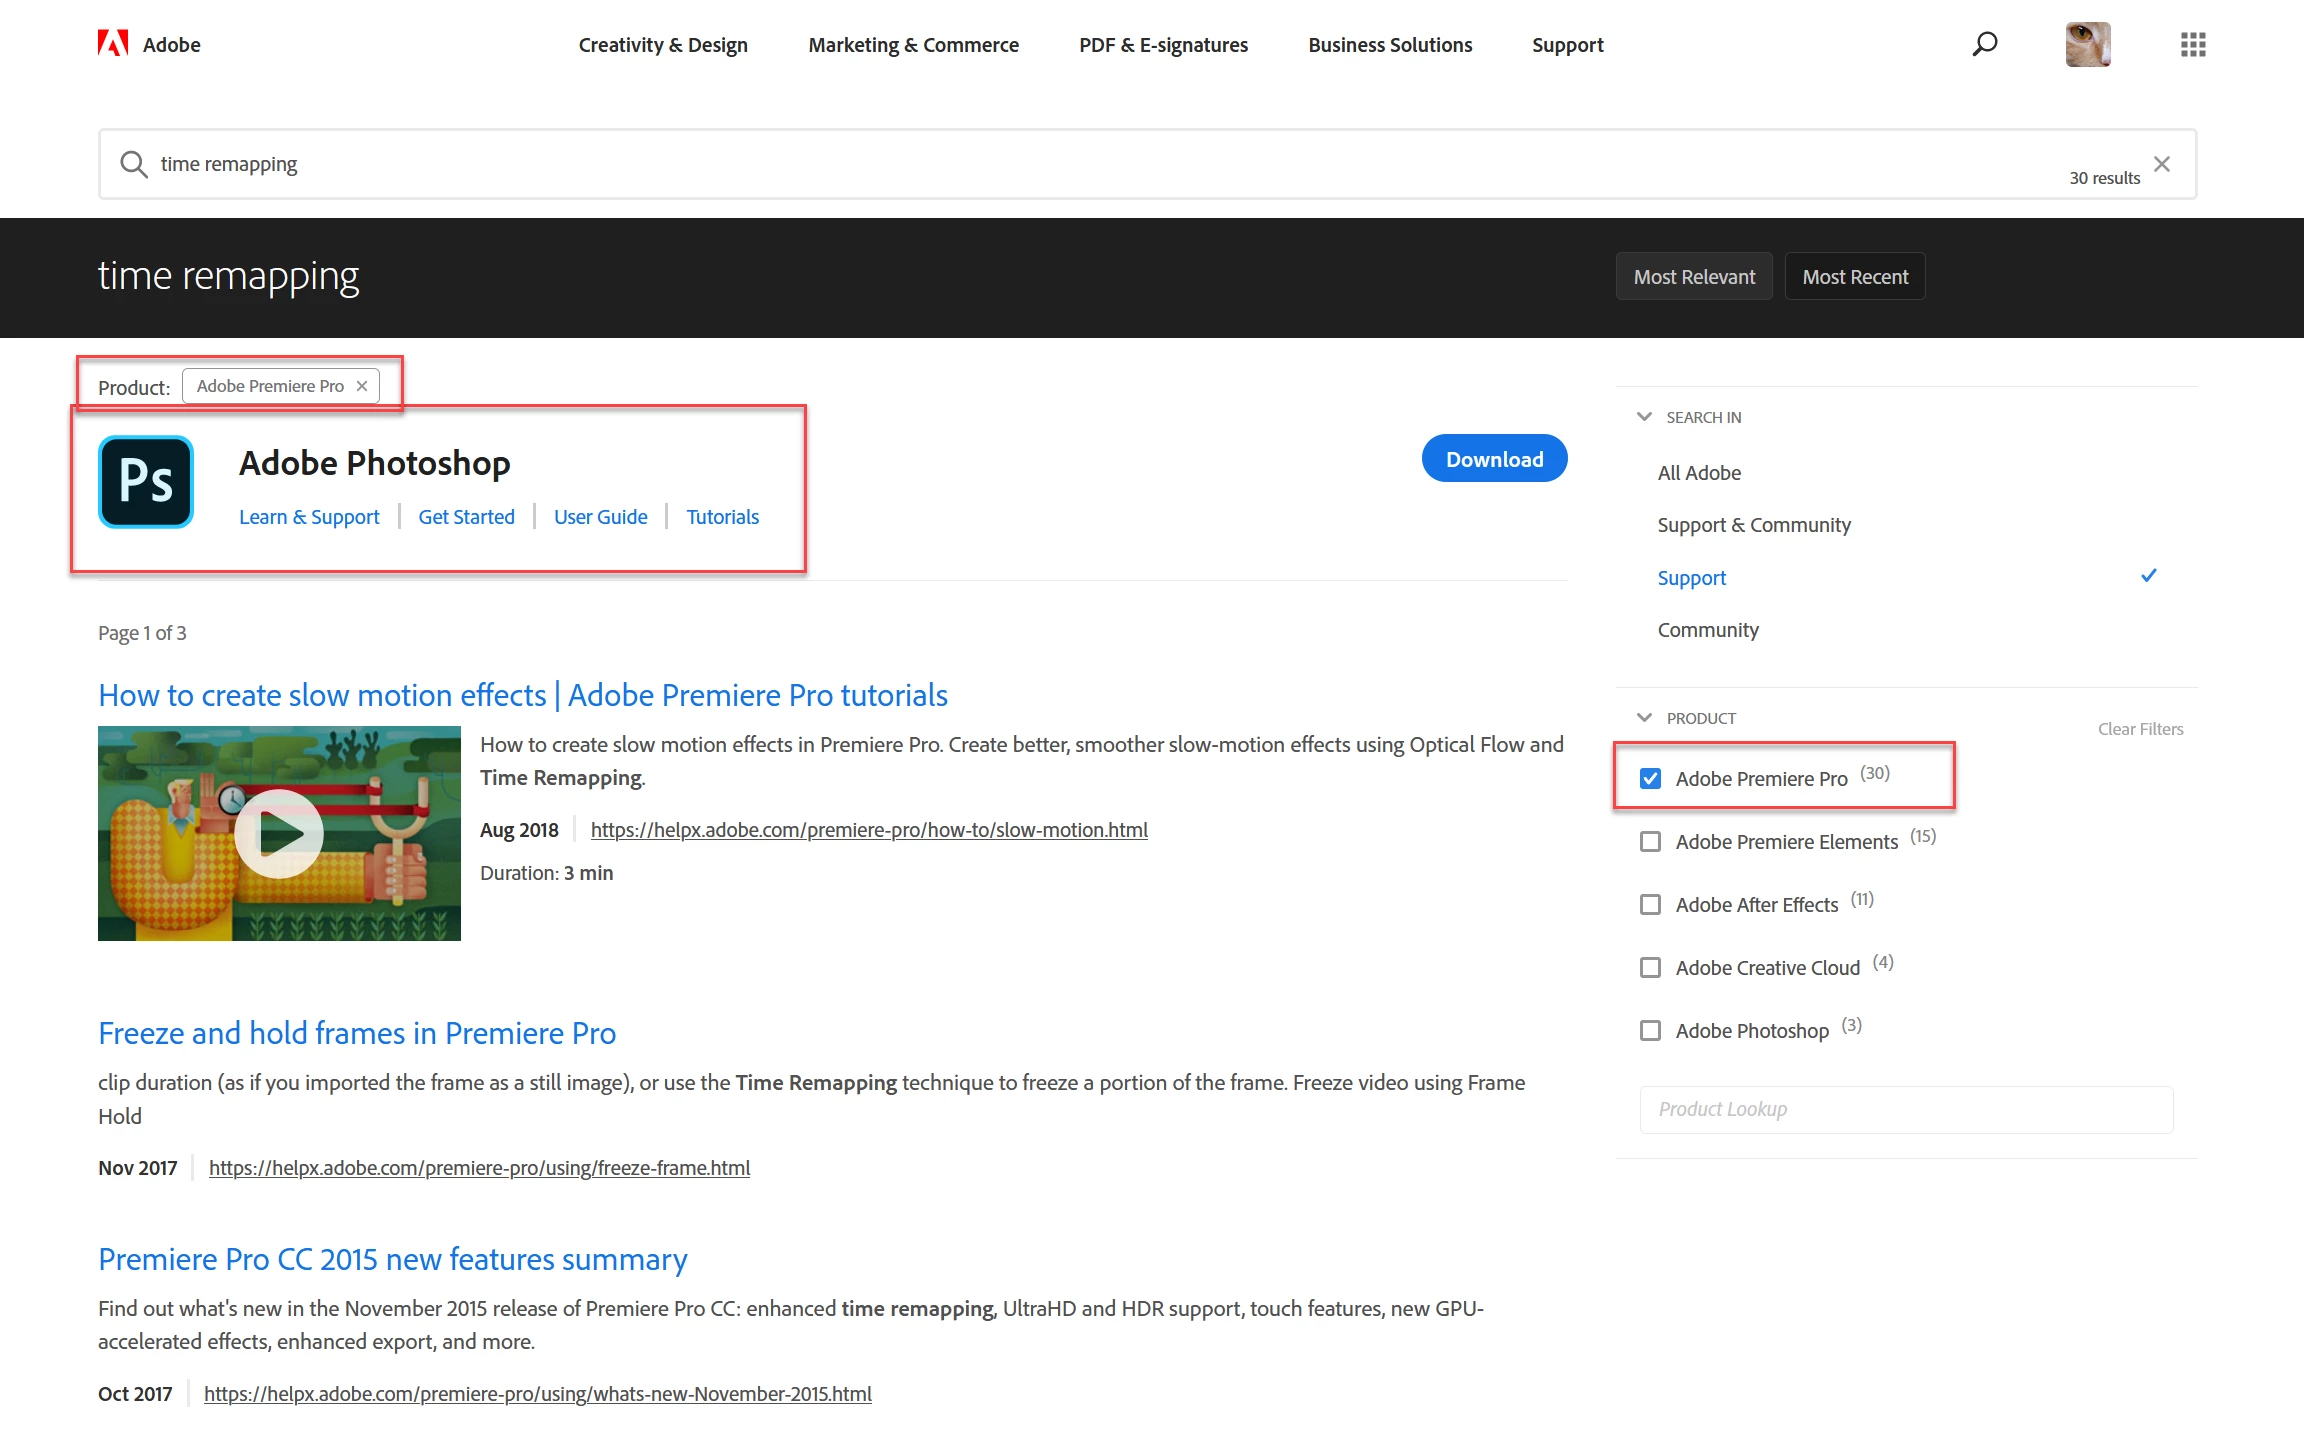This screenshot has width=2304, height=1438.
Task: Play the slow motion tutorial video
Action: [279, 833]
